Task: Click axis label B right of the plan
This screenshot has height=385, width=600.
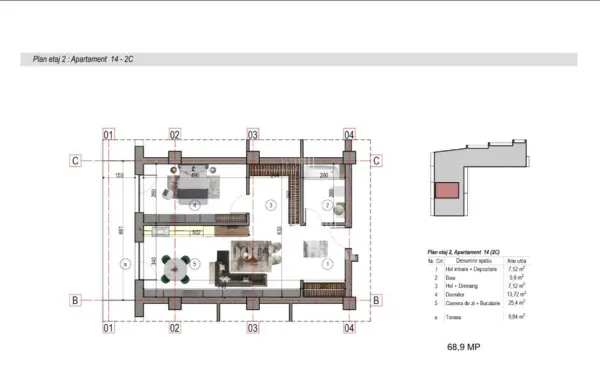Action: point(376,300)
